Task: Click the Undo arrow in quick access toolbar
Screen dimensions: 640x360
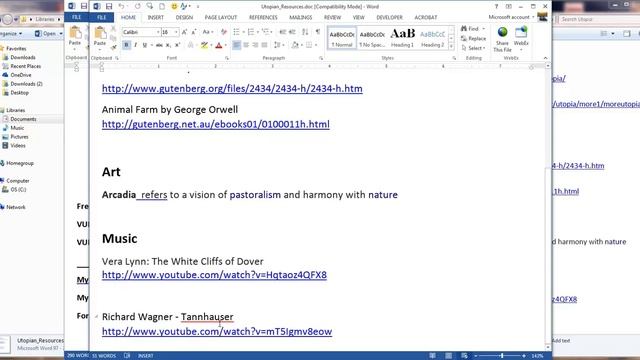Action: click(x=121, y=7)
